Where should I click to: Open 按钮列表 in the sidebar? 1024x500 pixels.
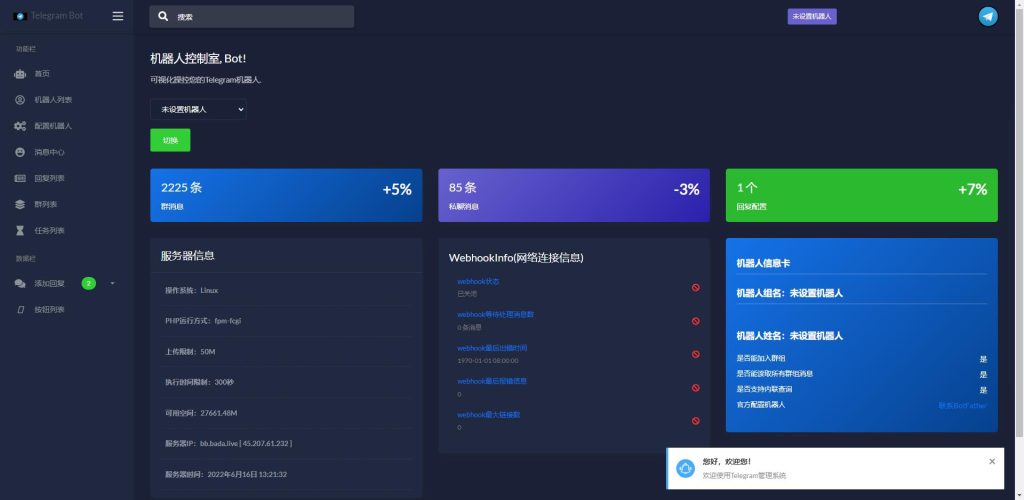[x=49, y=310]
